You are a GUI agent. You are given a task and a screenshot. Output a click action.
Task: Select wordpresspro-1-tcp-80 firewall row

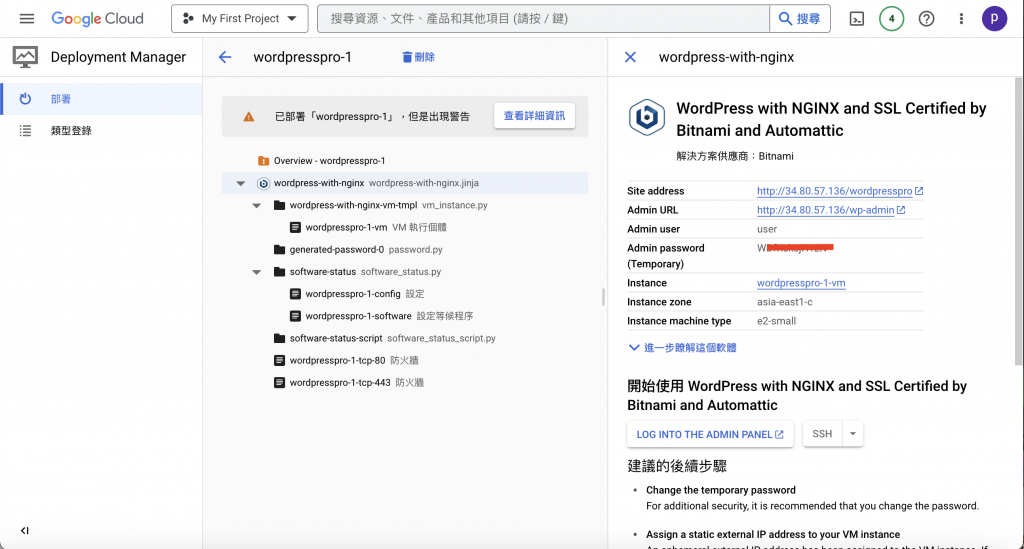pos(405,360)
